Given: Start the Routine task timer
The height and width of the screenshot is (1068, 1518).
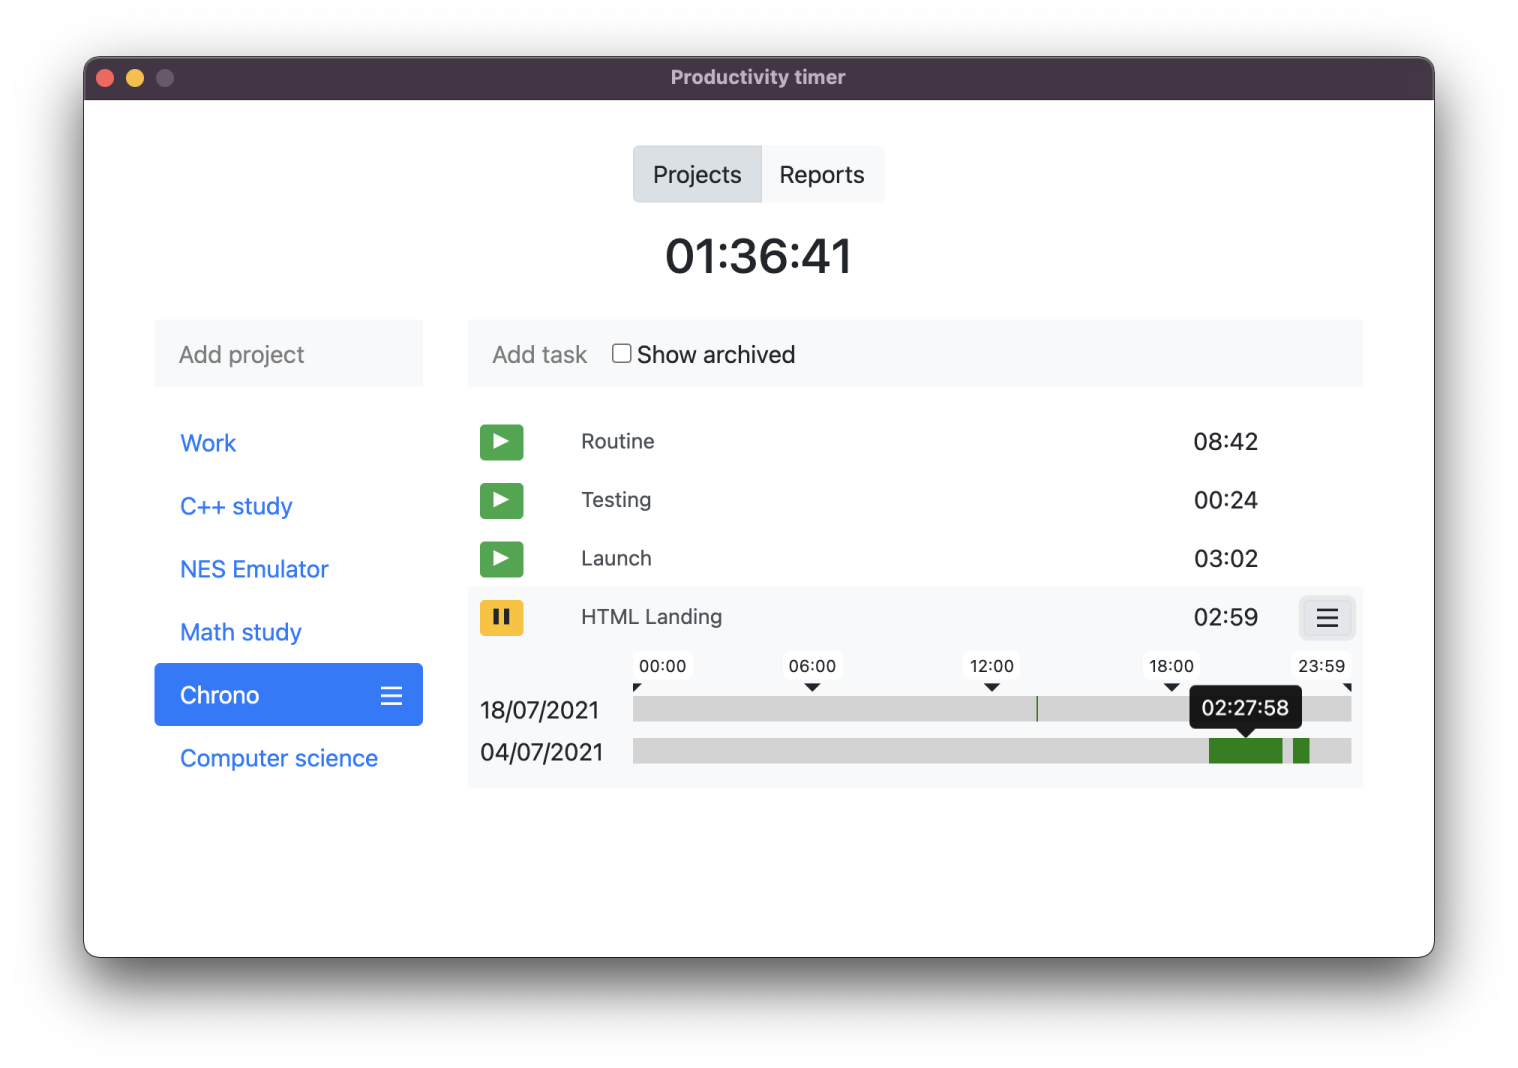Looking at the screenshot, I should click(501, 442).
